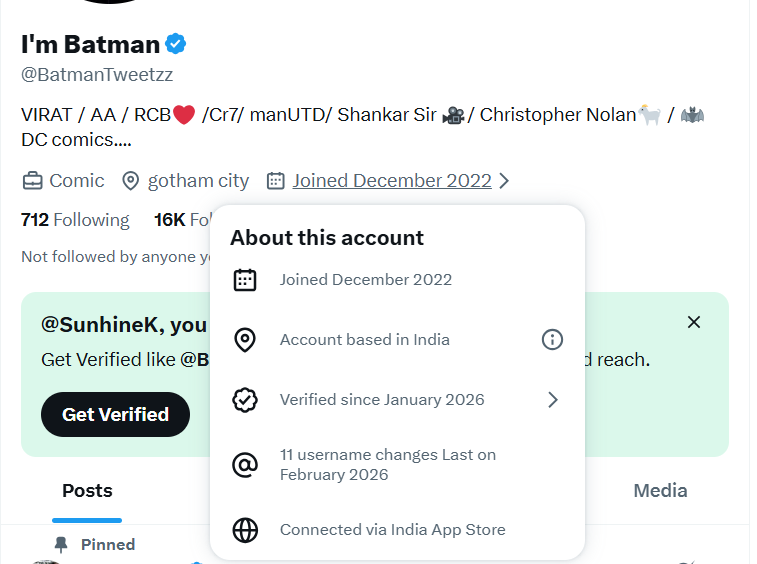The height and width of the screenshot is (564, 757).
Task: Click the info icon for Account based in India
Action: [x=552, y=339]
